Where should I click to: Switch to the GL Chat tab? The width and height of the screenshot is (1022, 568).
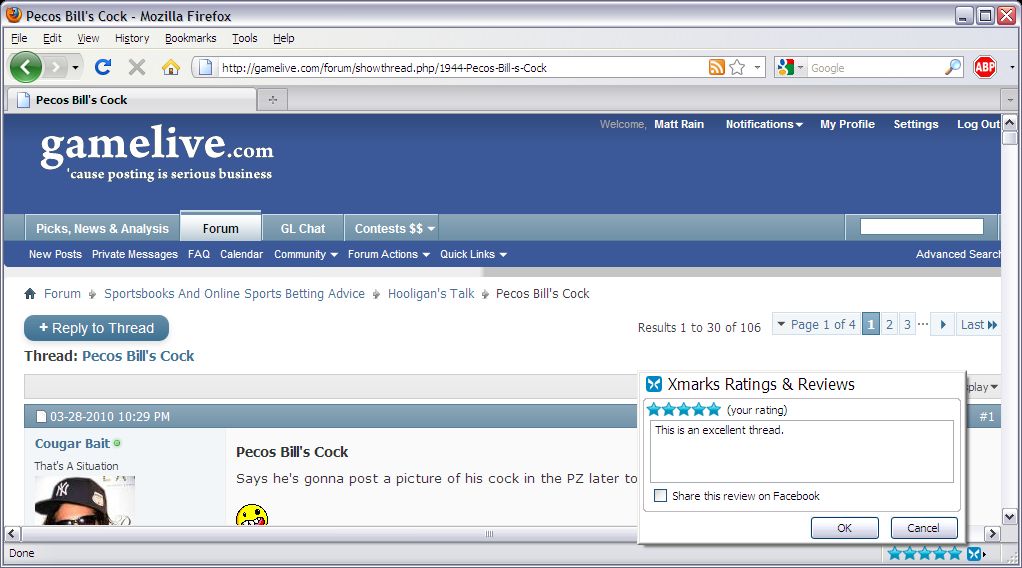pyautogui.click(x=302, y=228)
